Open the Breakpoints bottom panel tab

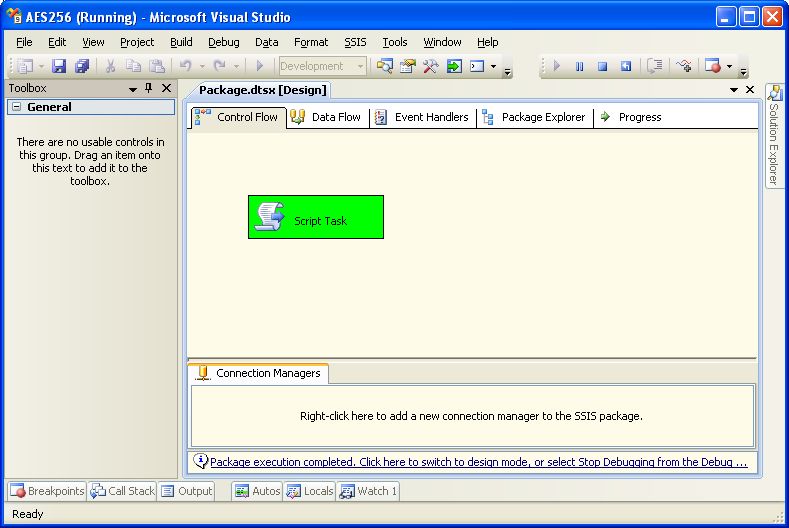(x=47, y=491)
